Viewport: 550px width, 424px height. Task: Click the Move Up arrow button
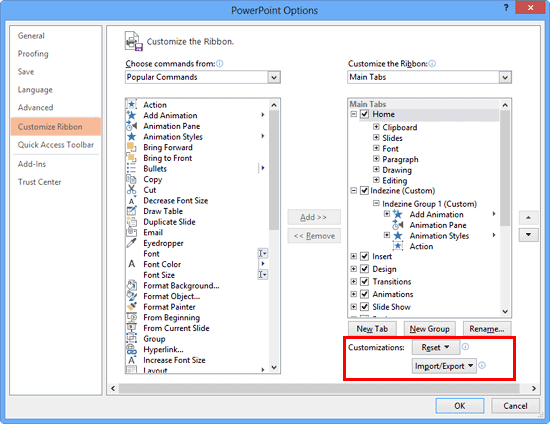[528, 218]
